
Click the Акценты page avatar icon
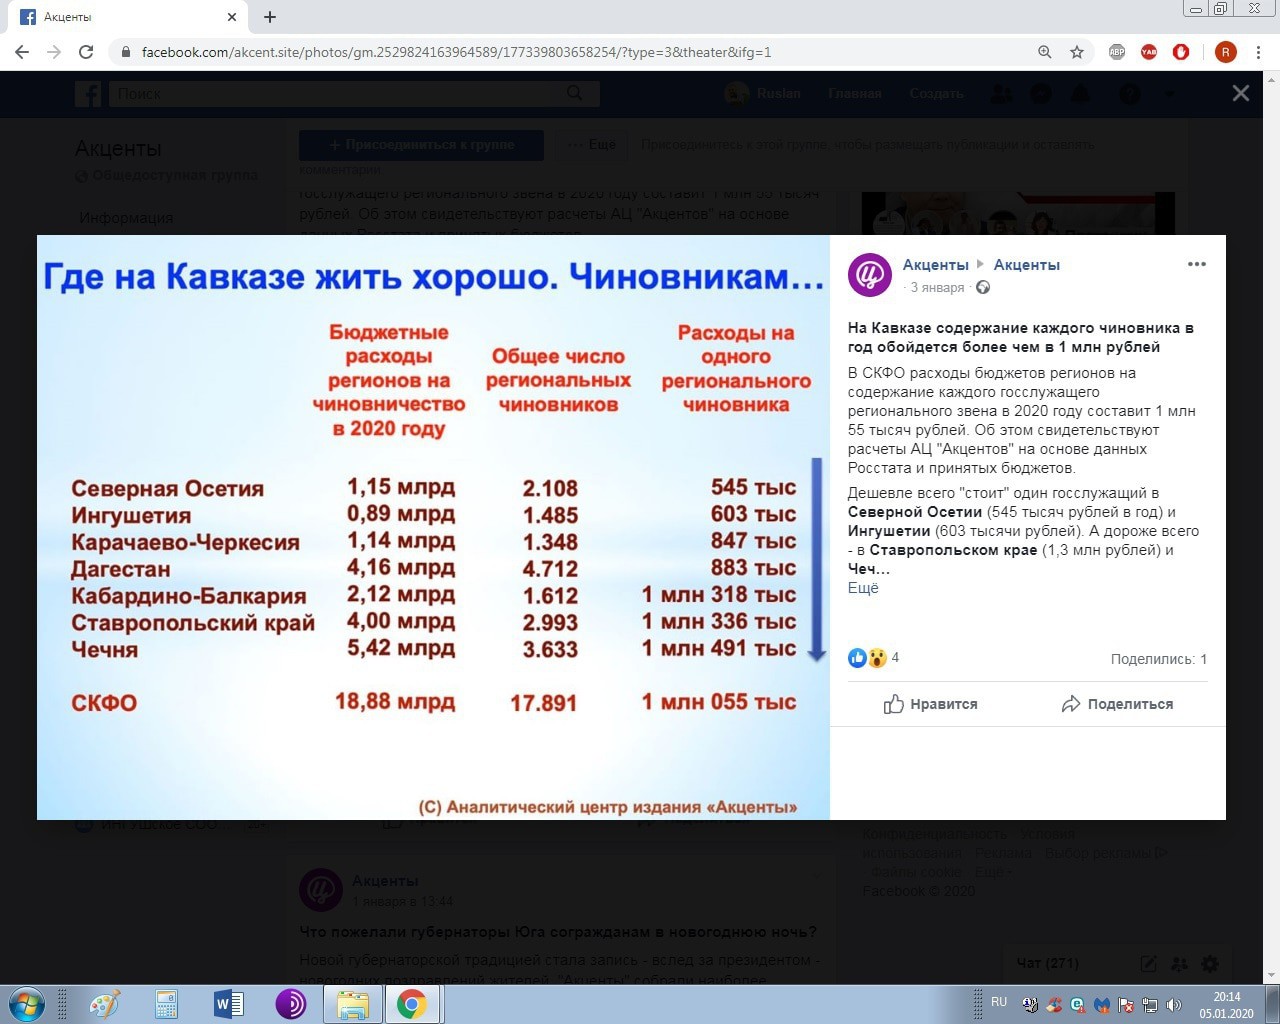point(870,275)
